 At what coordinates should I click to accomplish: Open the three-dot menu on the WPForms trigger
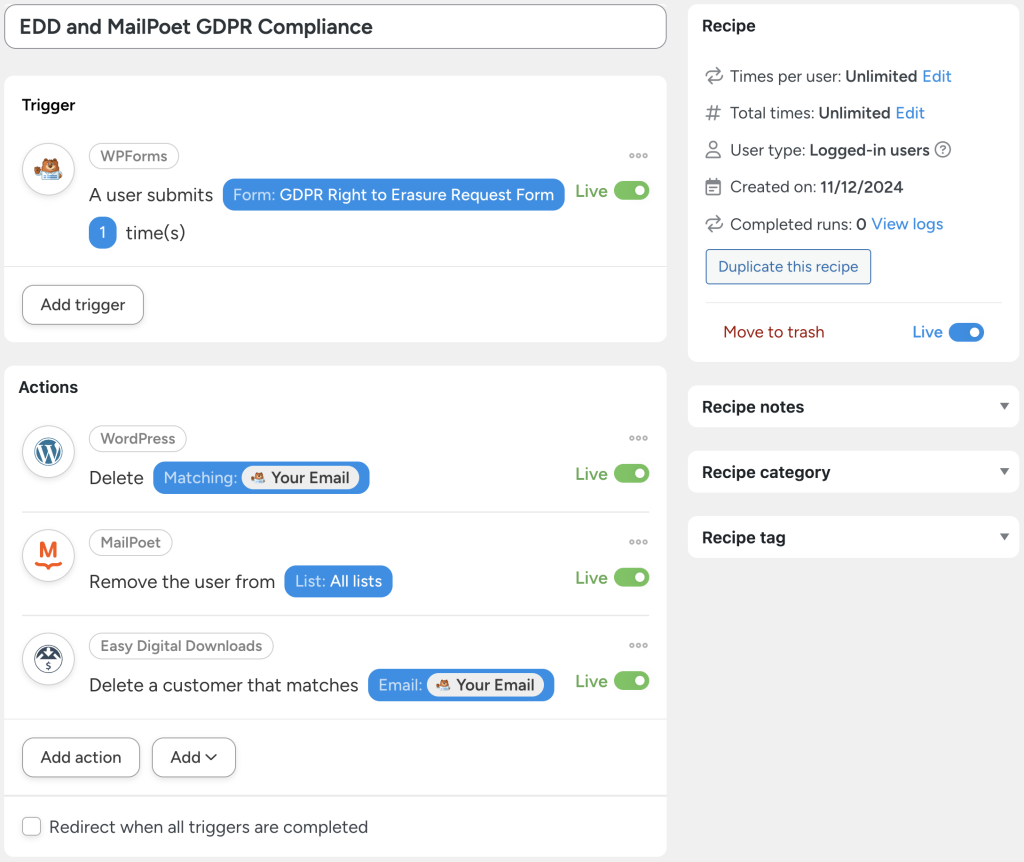point(638,155)
